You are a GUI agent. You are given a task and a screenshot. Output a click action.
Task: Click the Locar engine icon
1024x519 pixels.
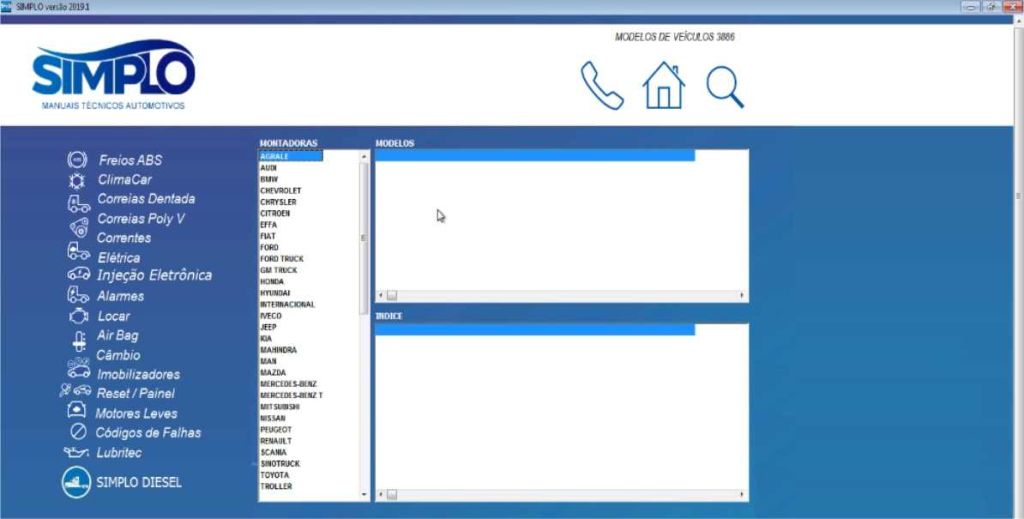[x=78, y=316]
